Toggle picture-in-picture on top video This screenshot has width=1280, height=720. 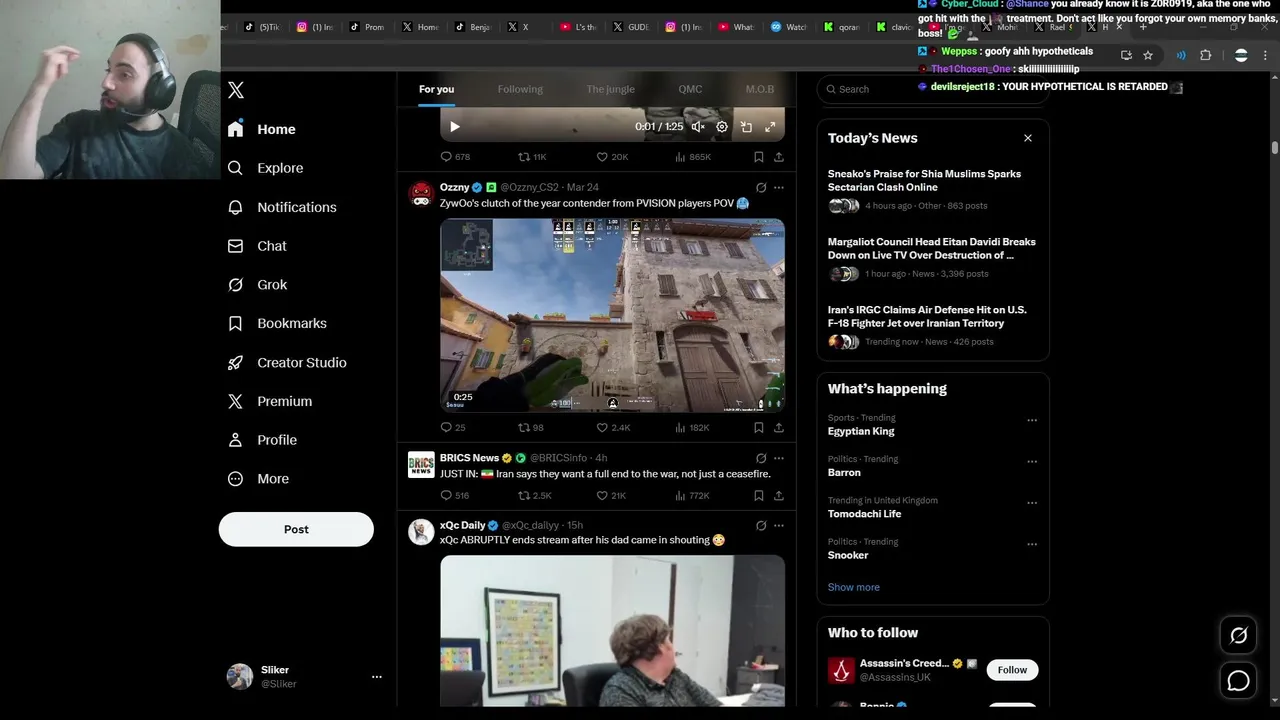[x=746, y=127]
